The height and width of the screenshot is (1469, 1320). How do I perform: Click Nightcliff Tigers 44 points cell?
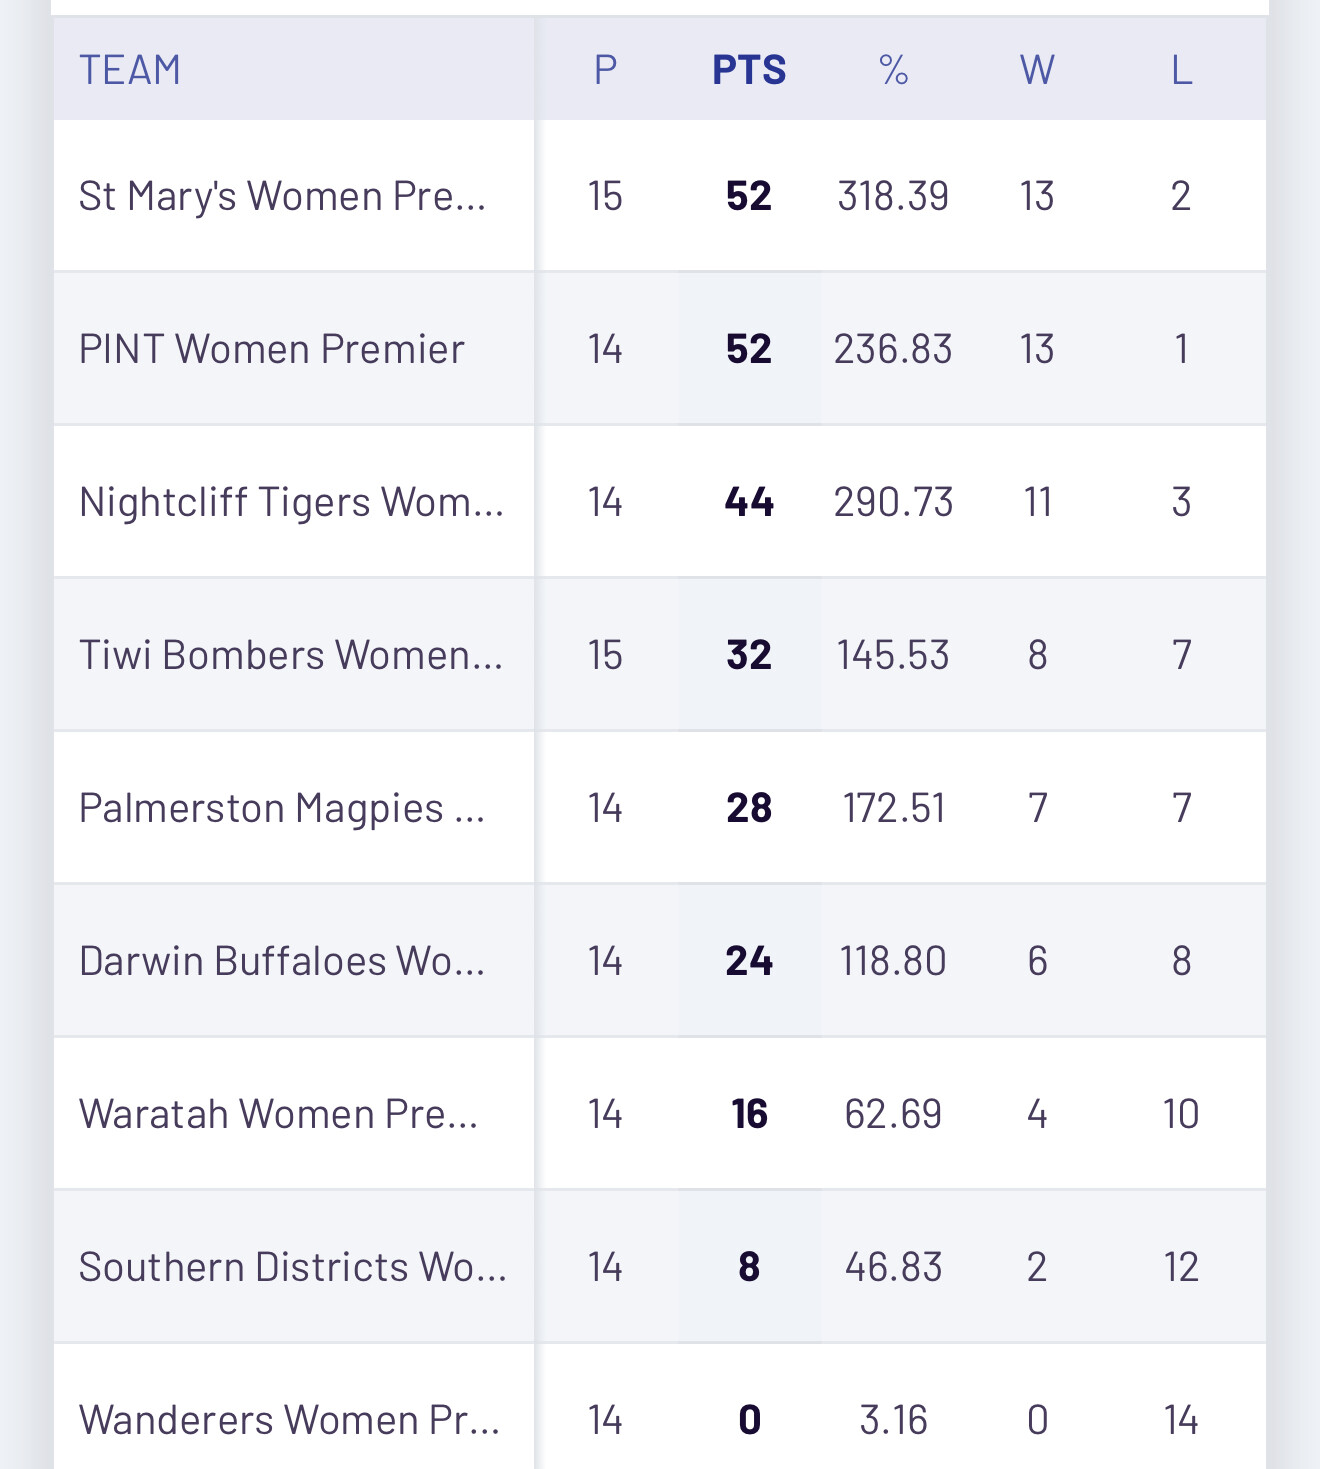click(x=749, y=502)
